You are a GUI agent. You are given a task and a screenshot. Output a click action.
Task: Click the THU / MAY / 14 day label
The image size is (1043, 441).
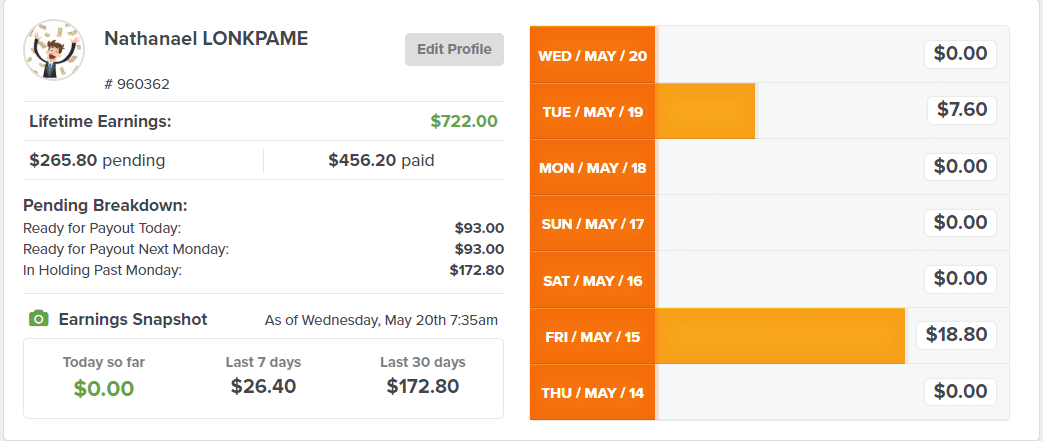[x=593, y=392]
